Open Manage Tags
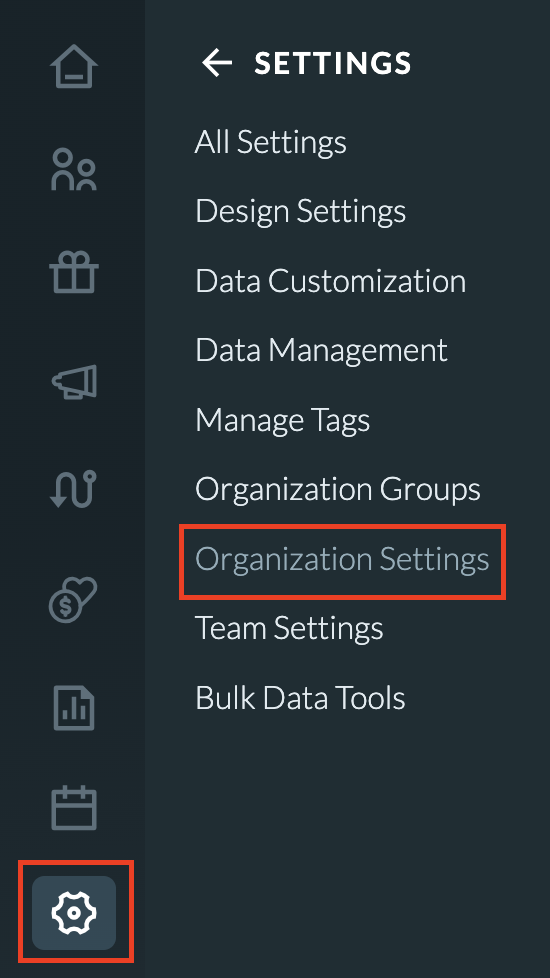The width and height of the screenshot is (550, 978). coord(282,420)
